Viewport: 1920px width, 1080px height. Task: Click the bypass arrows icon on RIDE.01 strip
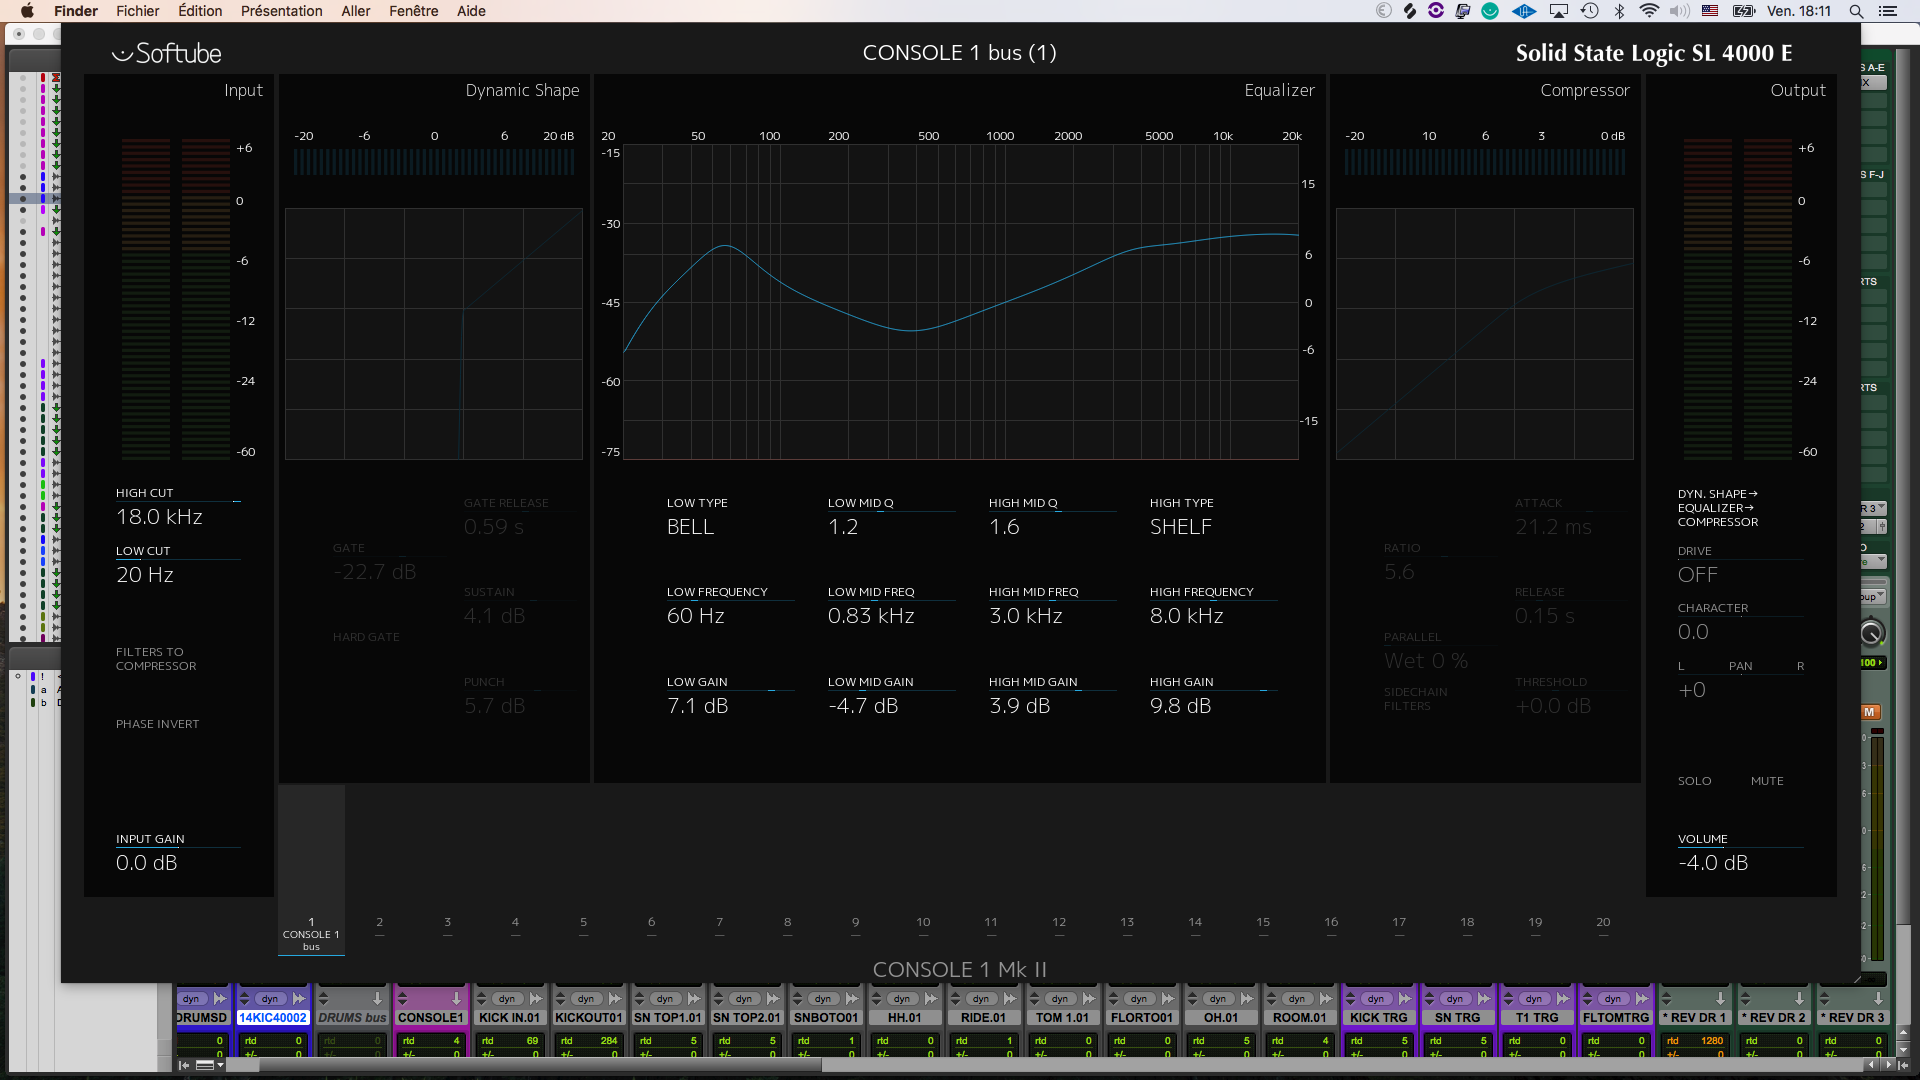[1008, 998]
